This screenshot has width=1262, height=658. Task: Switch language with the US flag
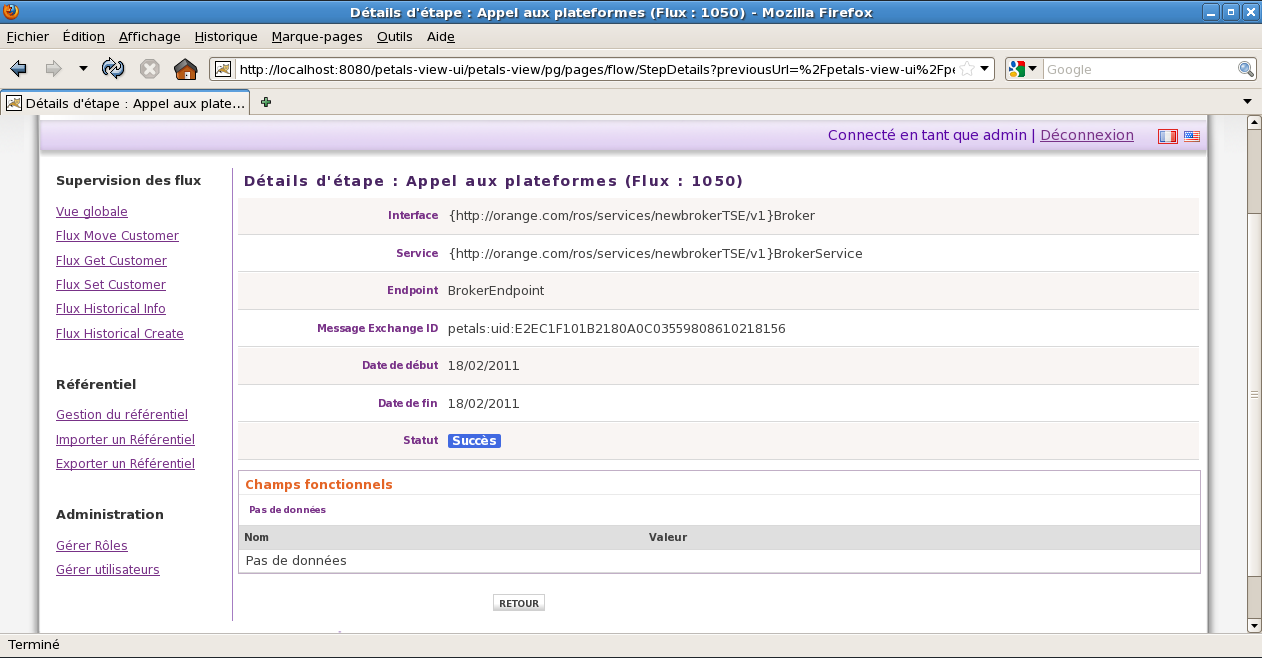point(1192,136)
